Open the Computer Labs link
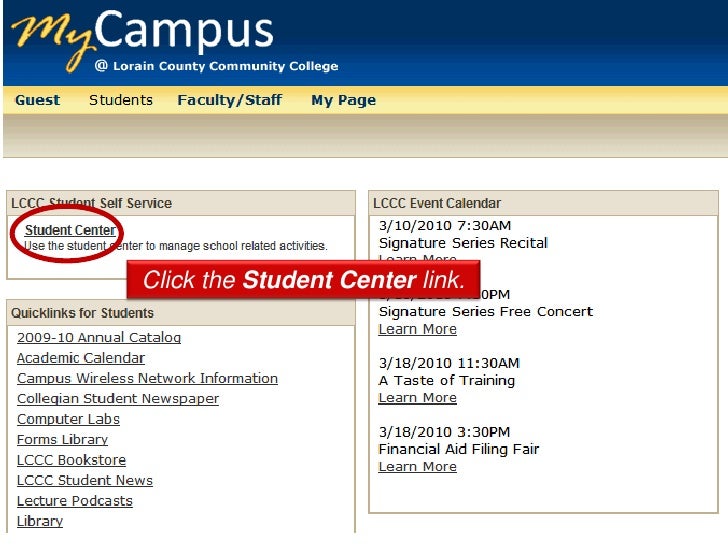The image size is (728, 546). coord(68,419)
